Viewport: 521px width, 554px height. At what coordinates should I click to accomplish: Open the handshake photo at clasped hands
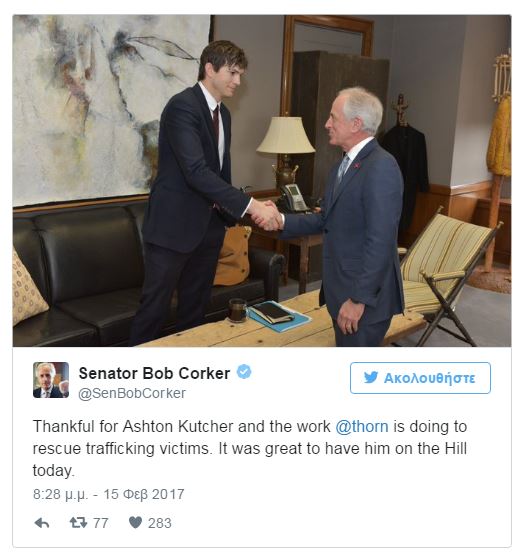[266, 216]
